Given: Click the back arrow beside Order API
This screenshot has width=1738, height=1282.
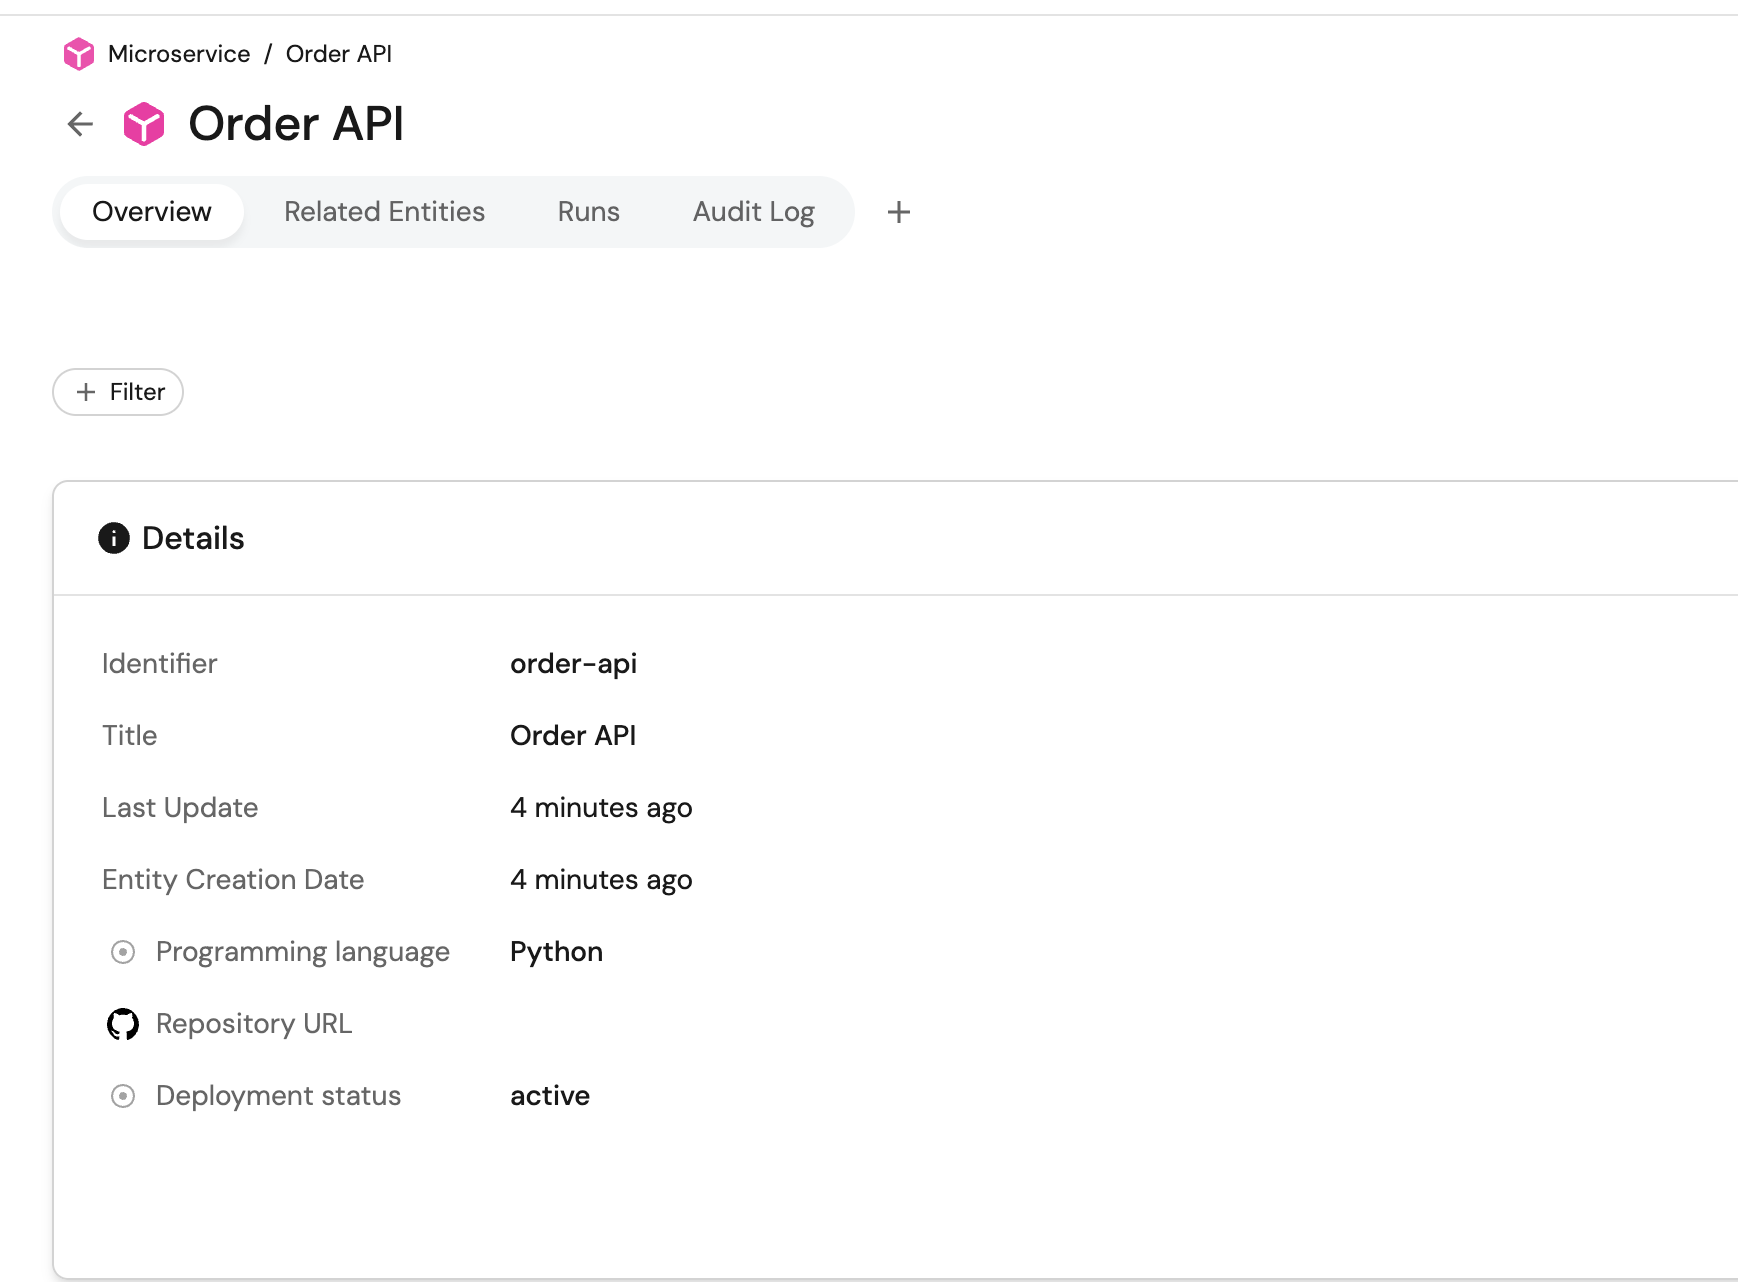Looking at the screenshot, I should [80, 124].
